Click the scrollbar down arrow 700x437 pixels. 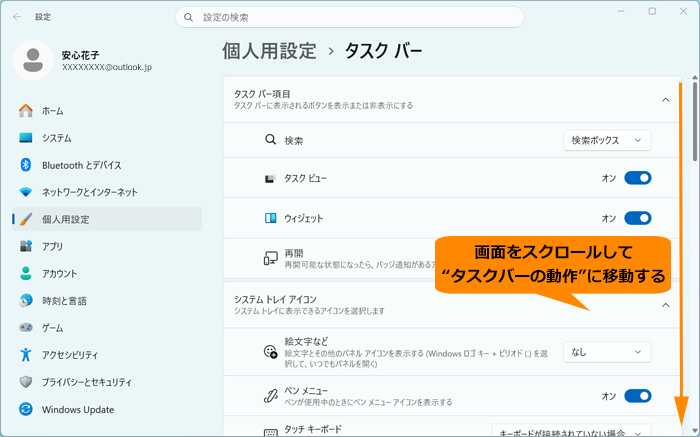(695, 430)
